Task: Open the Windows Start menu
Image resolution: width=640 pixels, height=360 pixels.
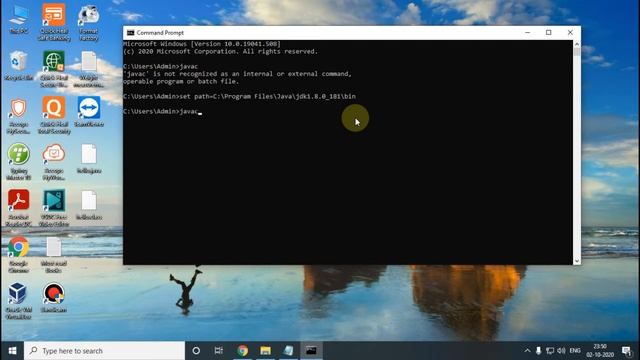Action: pyautogui.click(x=12, y=351)
